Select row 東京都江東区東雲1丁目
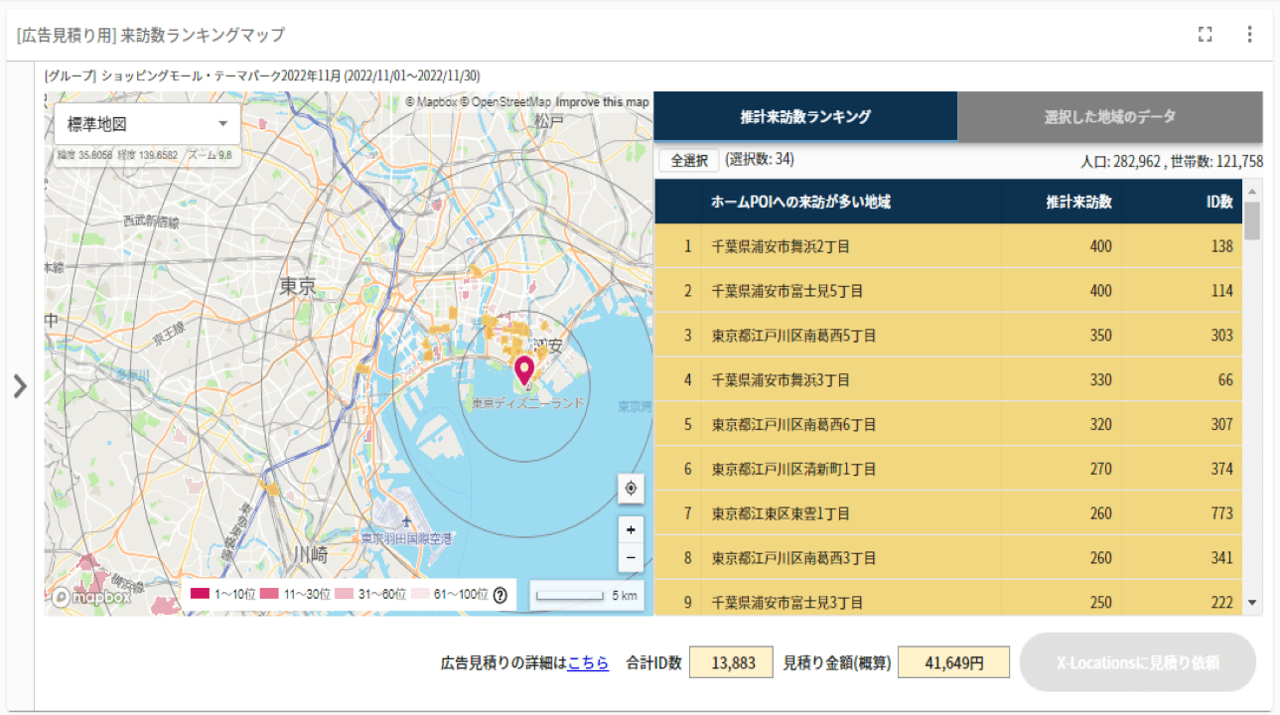1280x715 pixels. tap(948, 513)
